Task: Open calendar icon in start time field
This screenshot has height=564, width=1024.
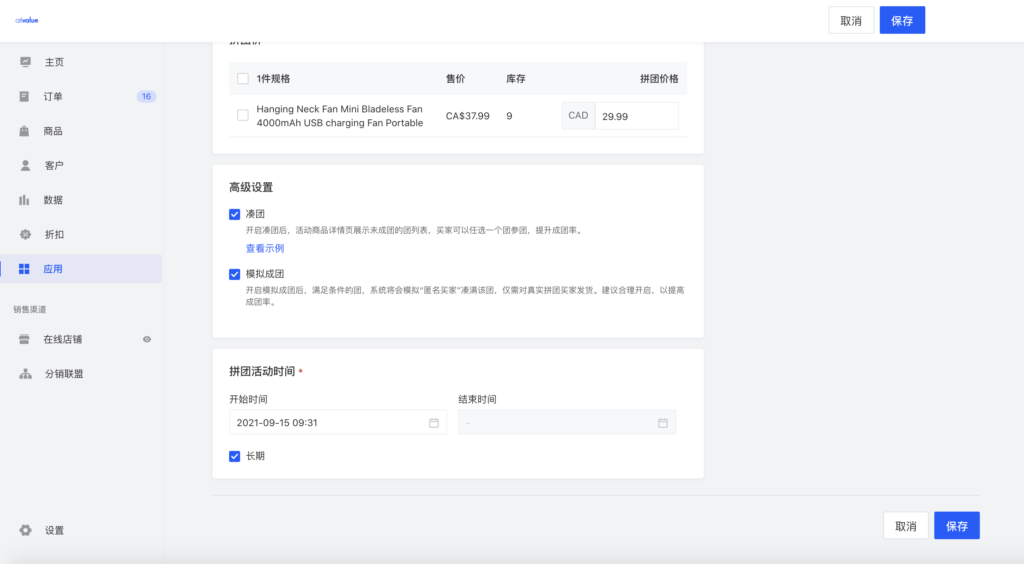Action: click(434, 423)
